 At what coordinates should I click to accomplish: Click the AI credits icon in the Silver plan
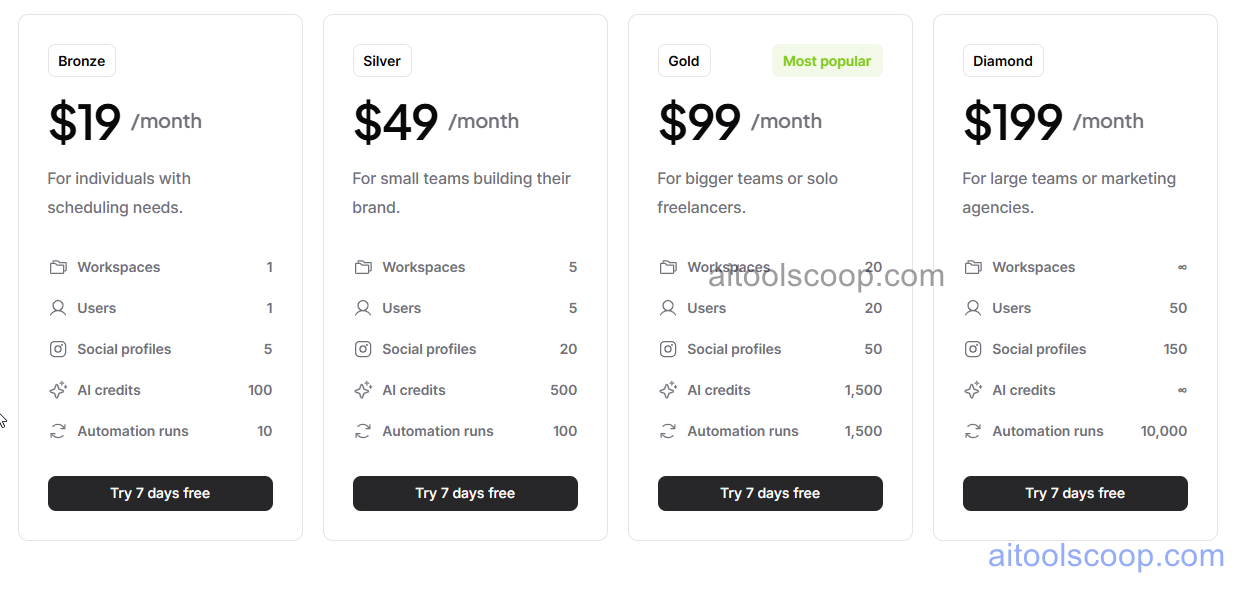[364, 390]
